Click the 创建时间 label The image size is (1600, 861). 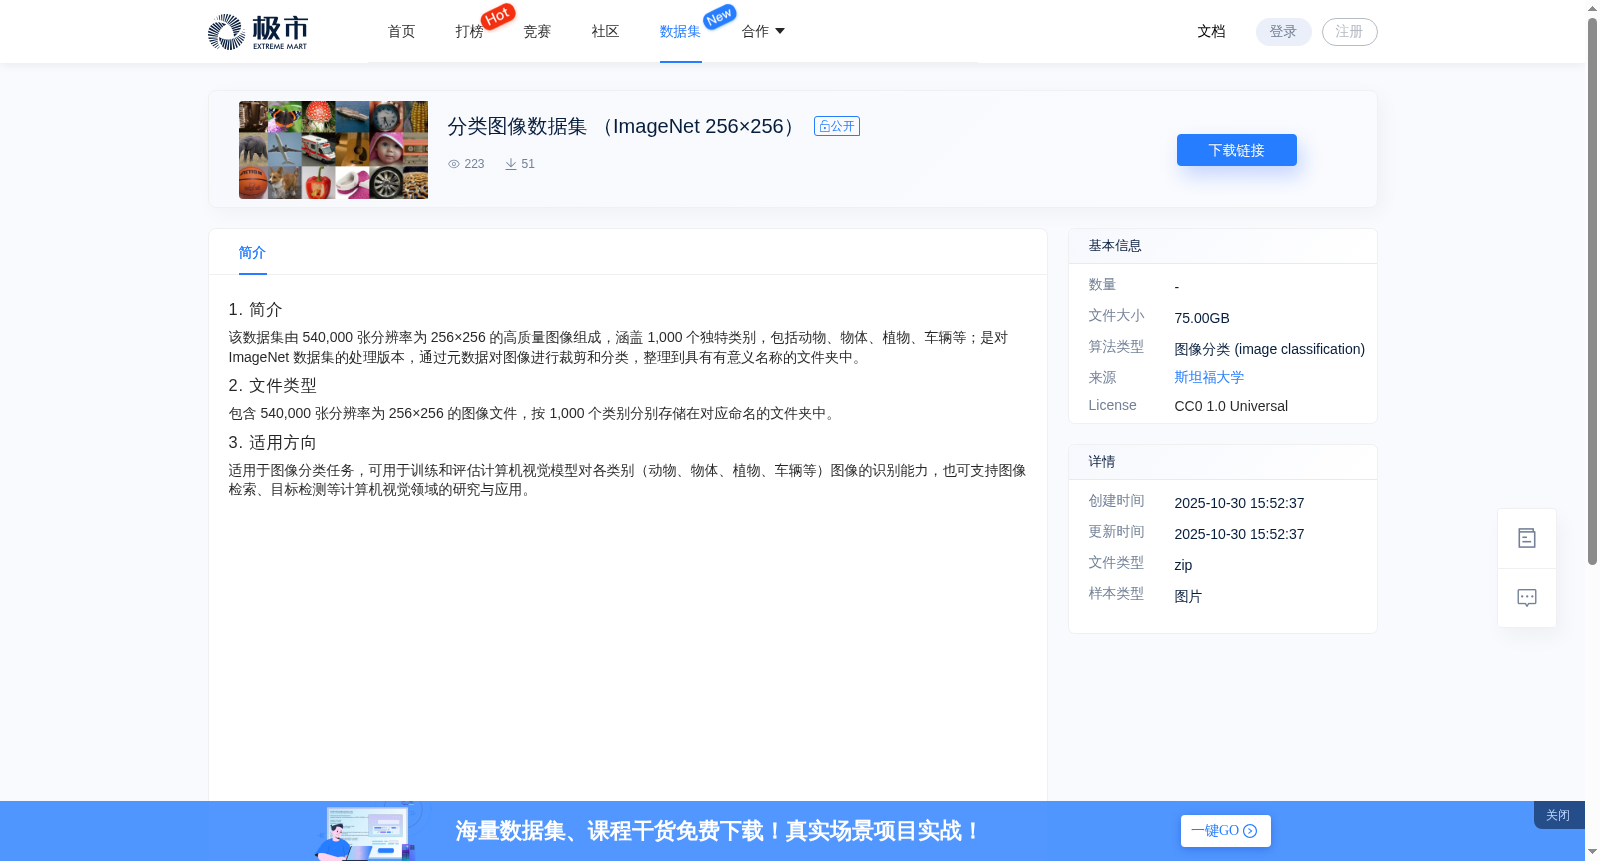click(1116, 501)
